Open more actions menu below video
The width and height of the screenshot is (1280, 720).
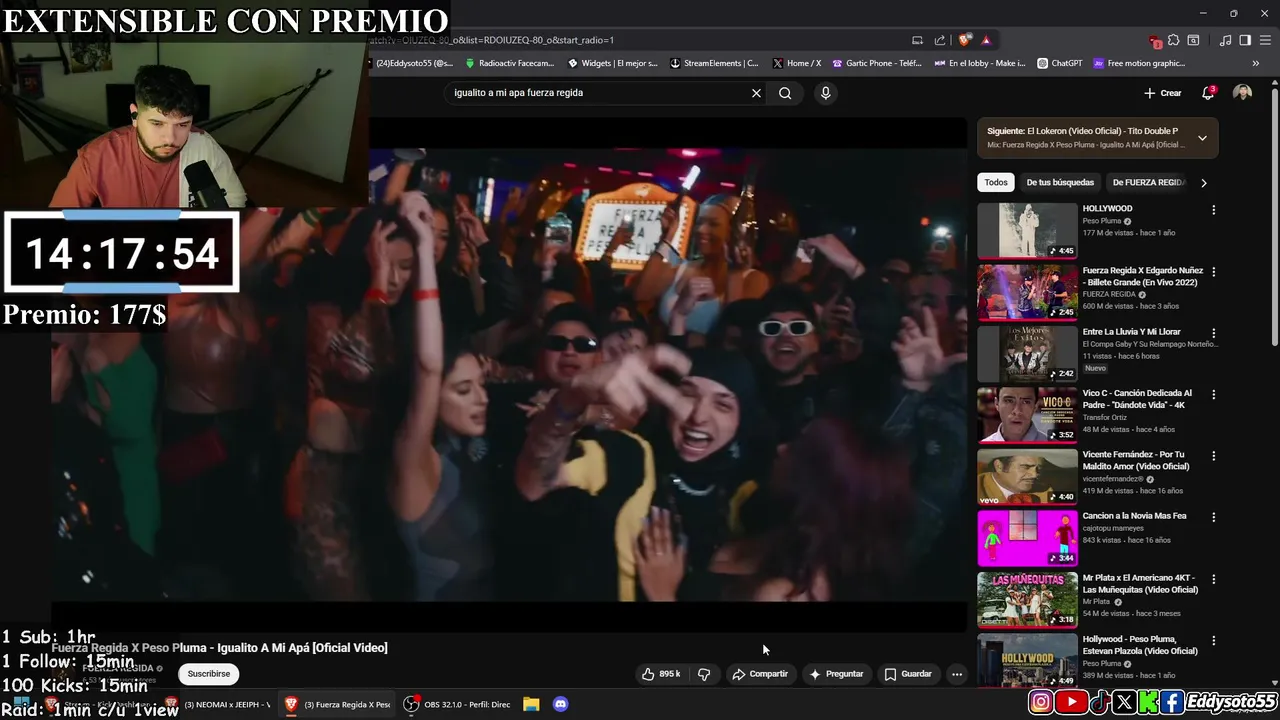(957, 674)
